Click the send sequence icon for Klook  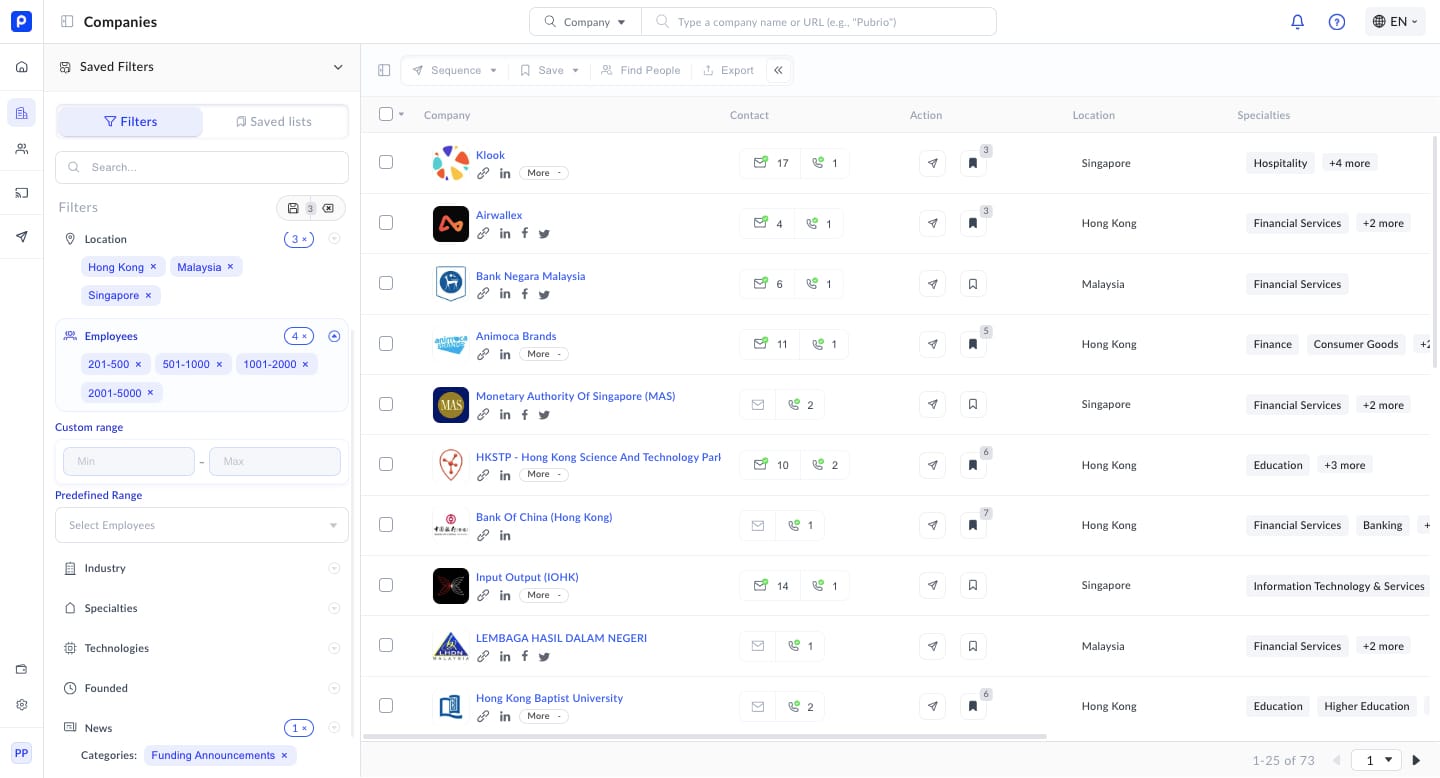click(x=932, y=164)
